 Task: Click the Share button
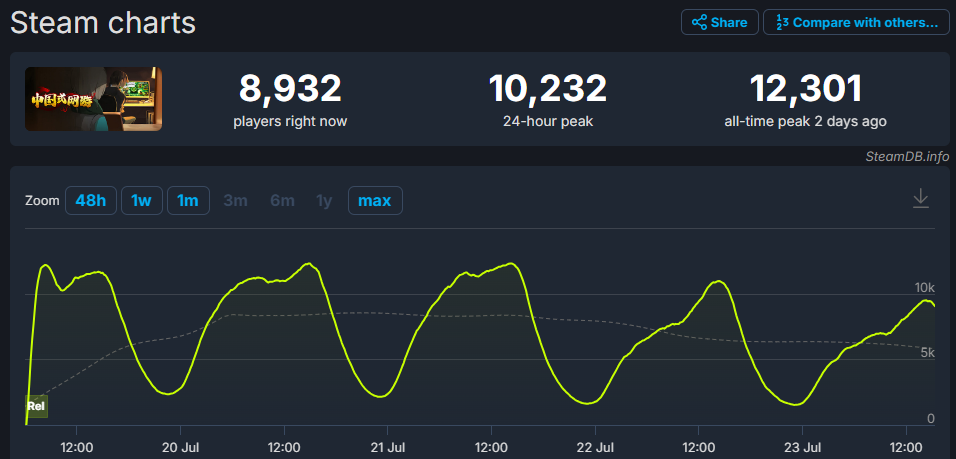[719, 23]
